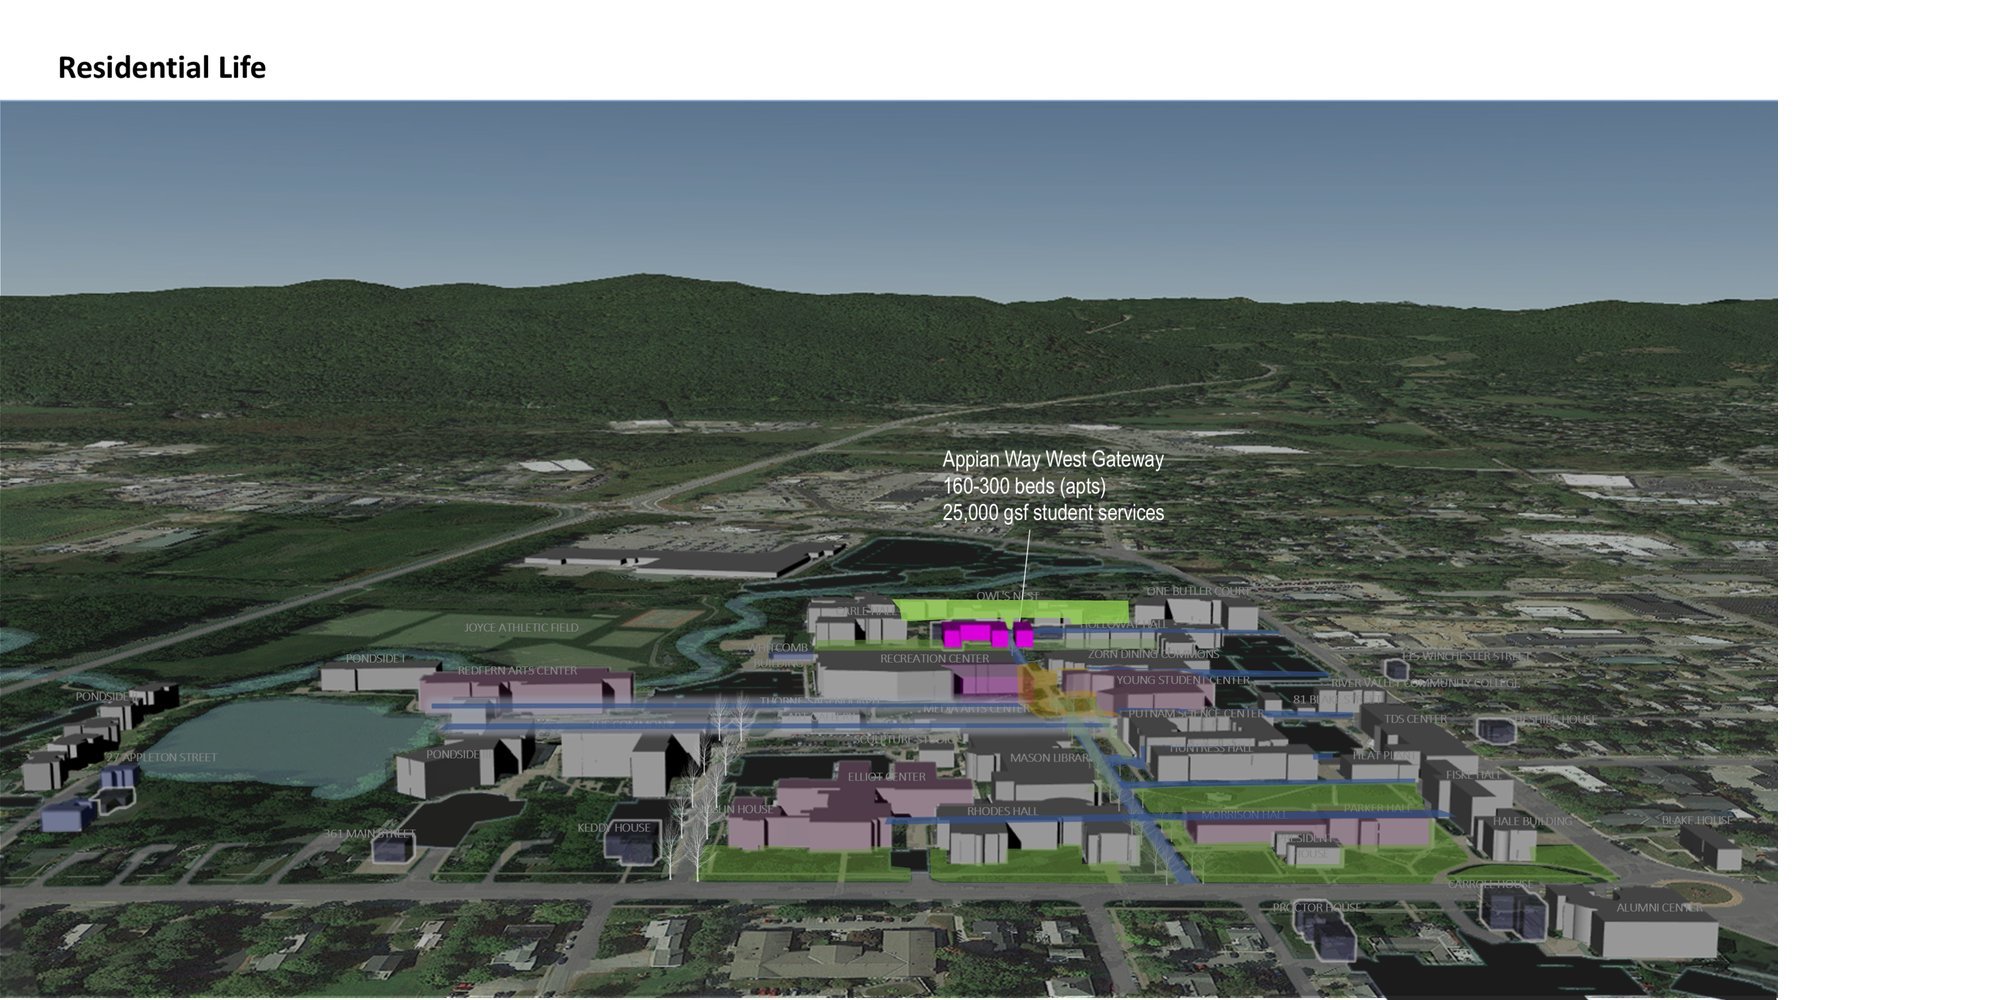Select the 'OWL'S NEST' label
This screenshot has height=1000, width=2000.
[1008, 596]
